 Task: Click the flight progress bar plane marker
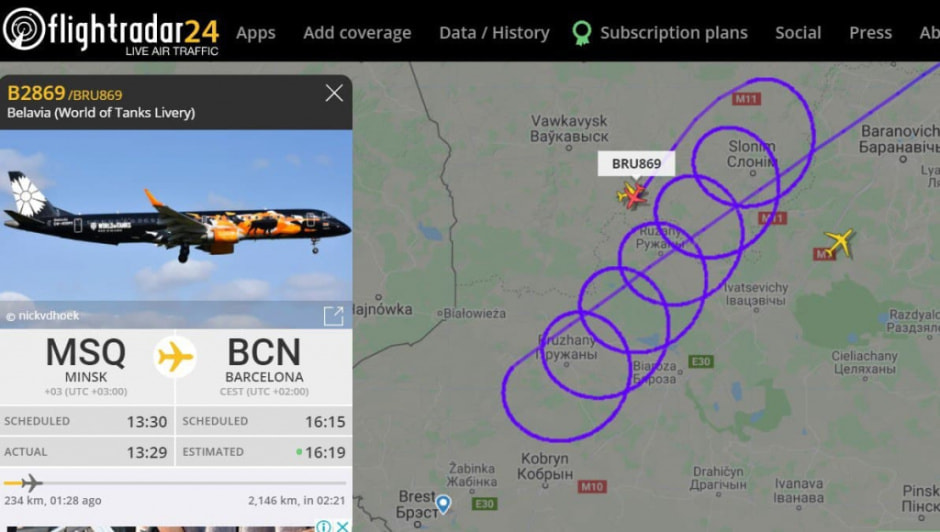click(31, 482)
